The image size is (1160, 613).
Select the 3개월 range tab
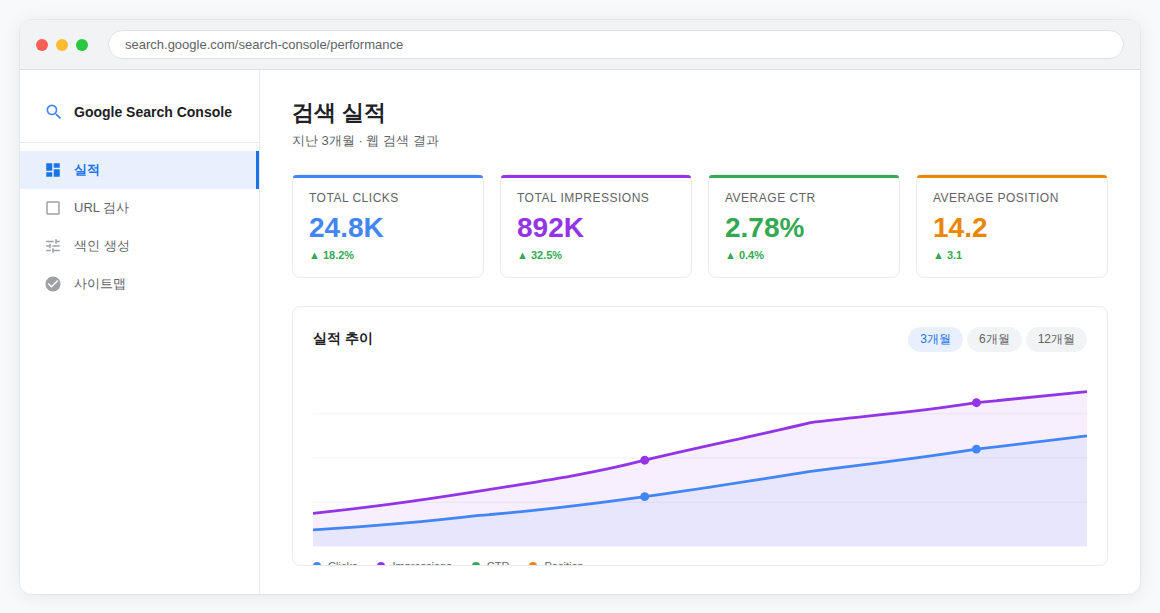pos(935,339)
